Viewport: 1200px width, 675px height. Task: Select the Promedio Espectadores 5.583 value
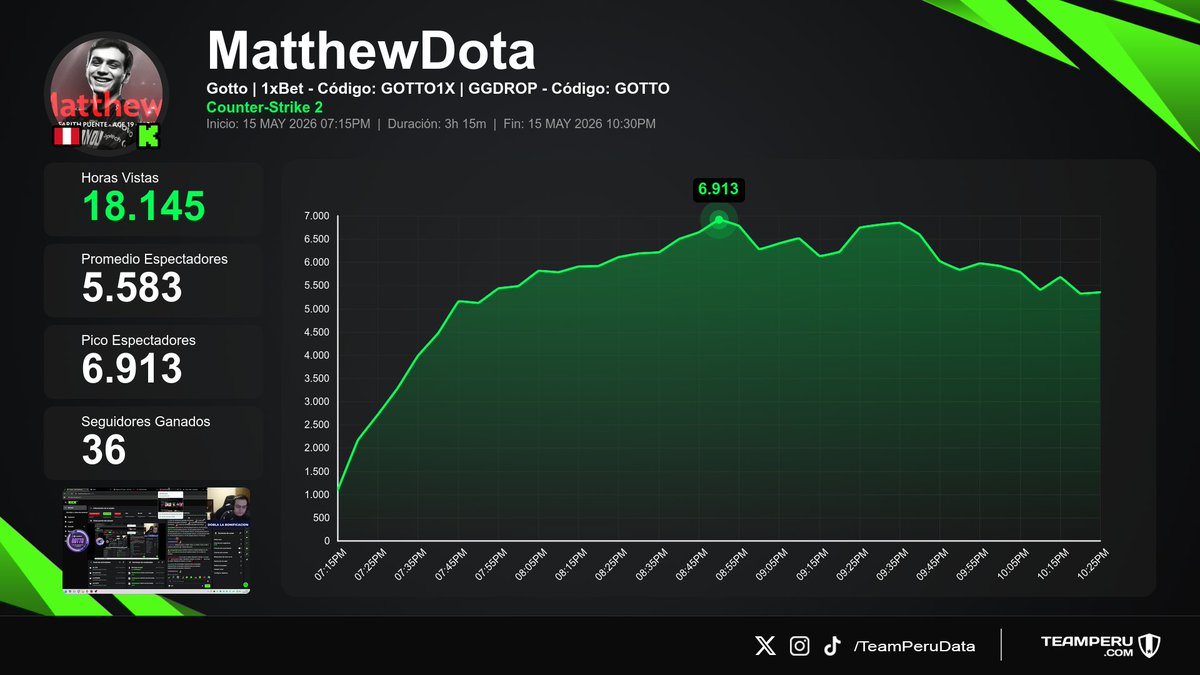pyautogui.click(x=132, y=288)
